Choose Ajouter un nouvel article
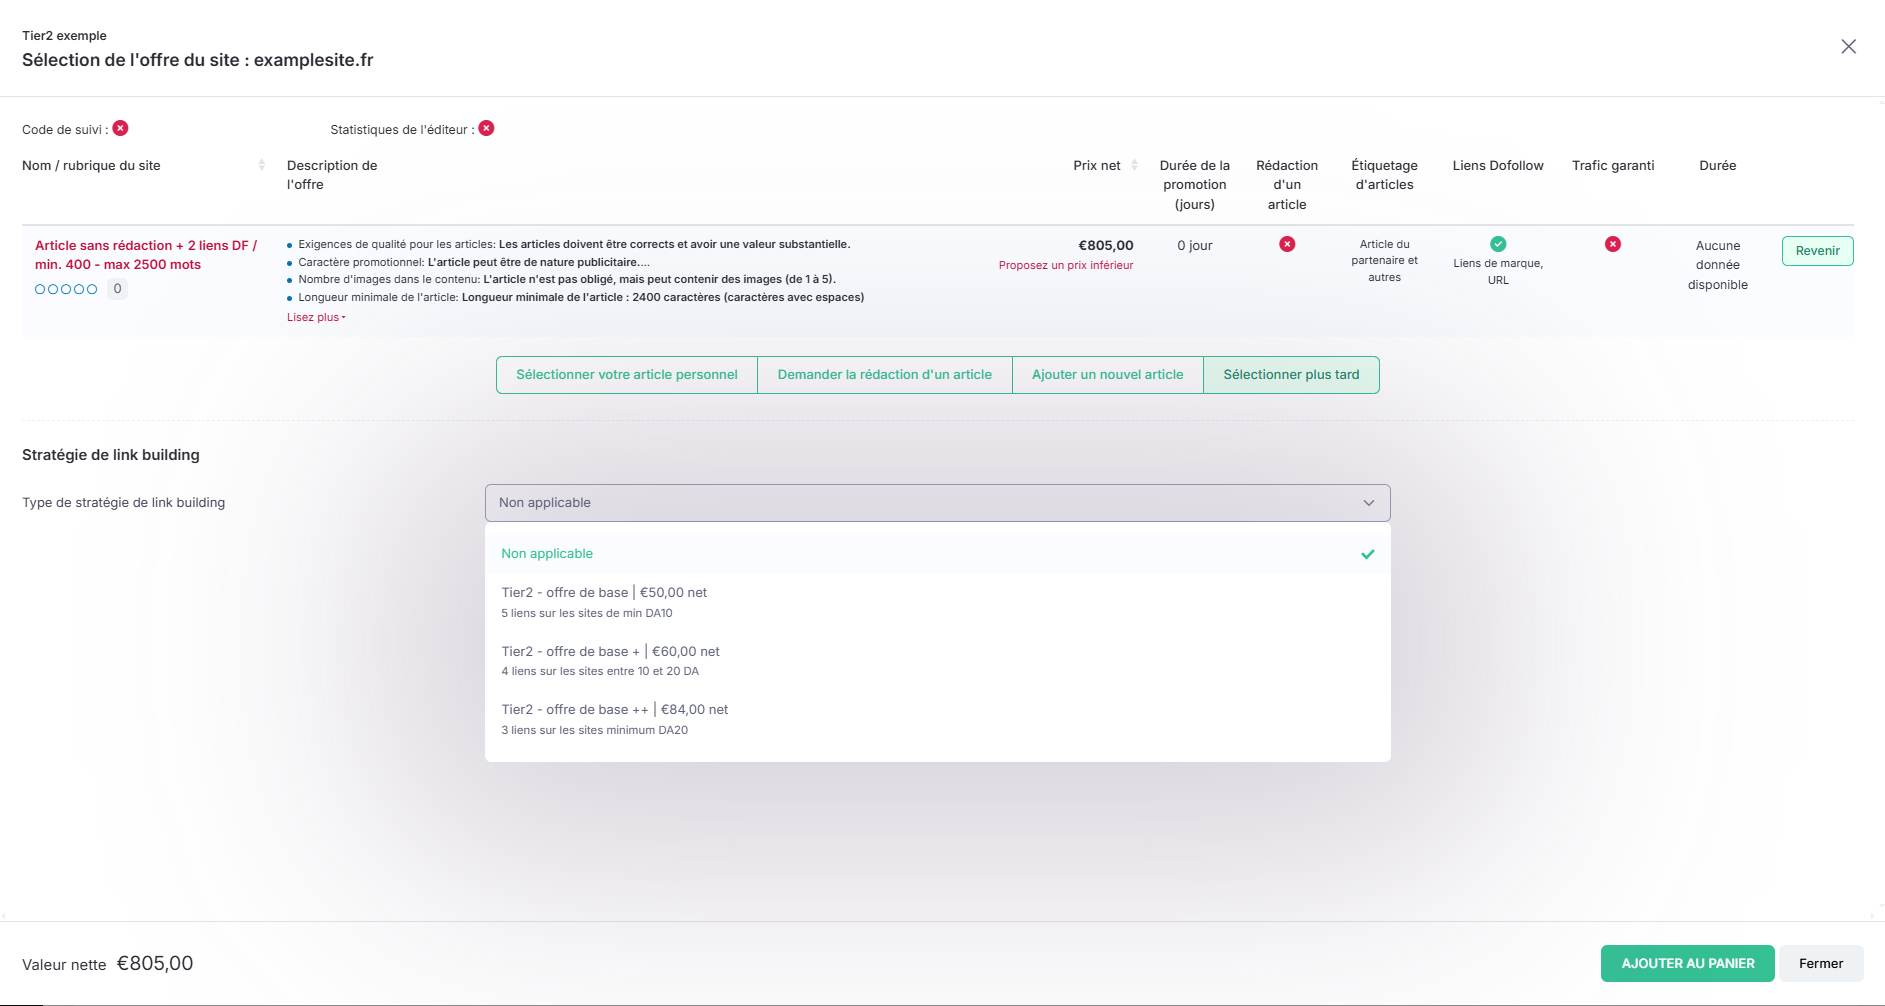 1108,375
